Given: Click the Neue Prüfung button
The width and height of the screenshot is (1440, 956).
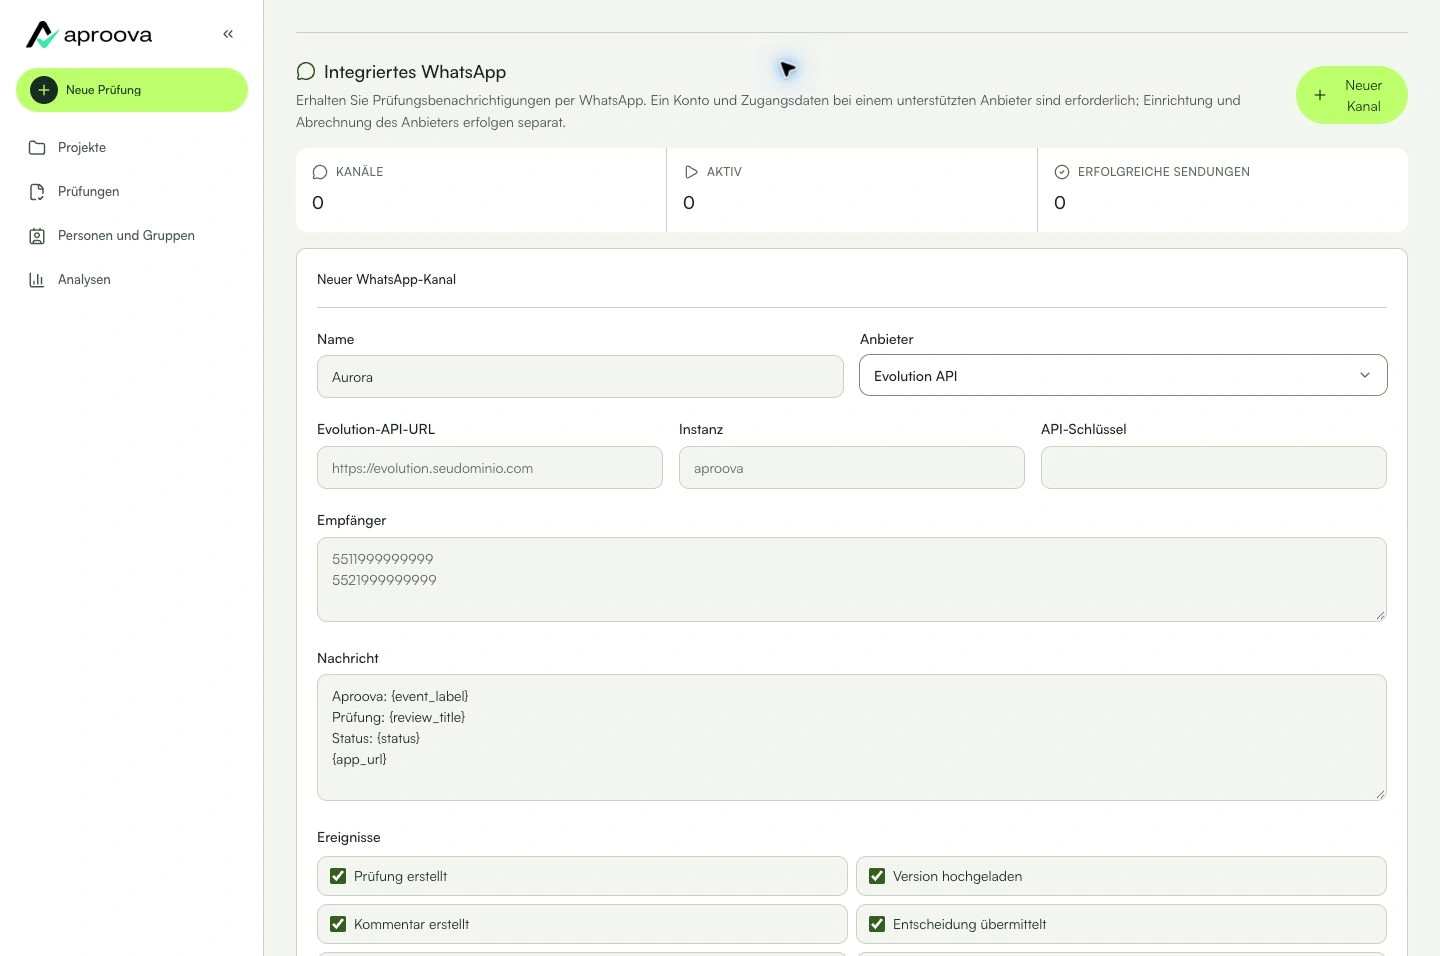Looking at the screenshot, I should pos(132,90).
